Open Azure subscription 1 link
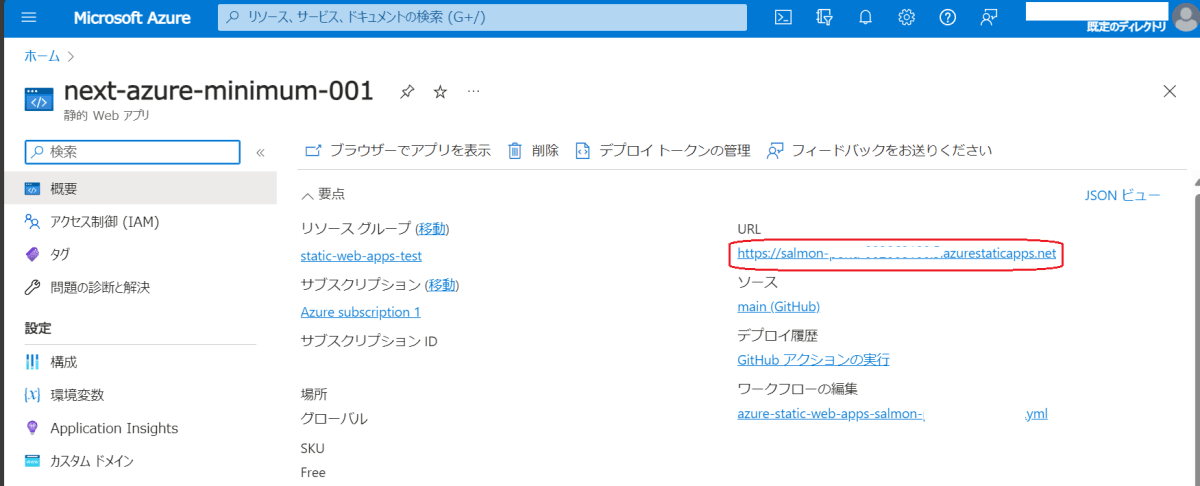Image resolution: width=1200 pixels, height=486 pixels. [x=360, y=312]
